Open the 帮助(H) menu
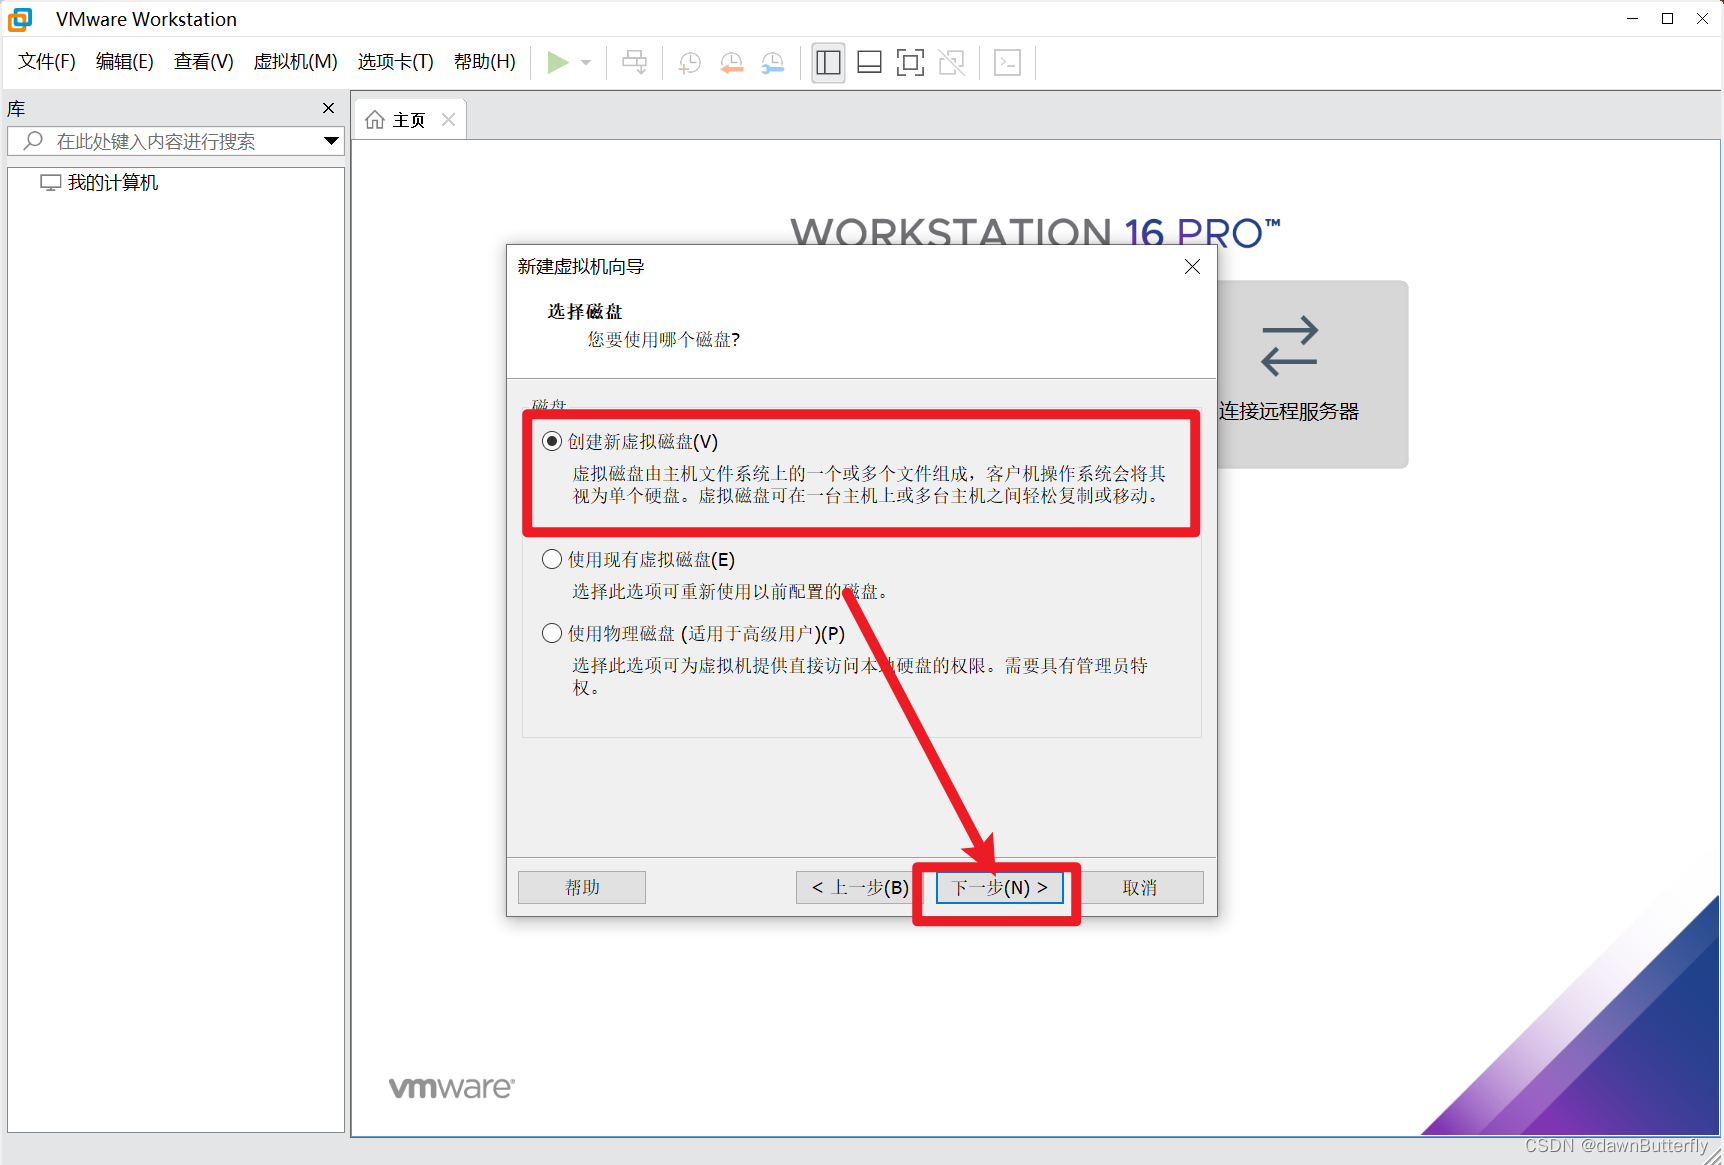The image size is (1724, 1165). click(485, 62)
